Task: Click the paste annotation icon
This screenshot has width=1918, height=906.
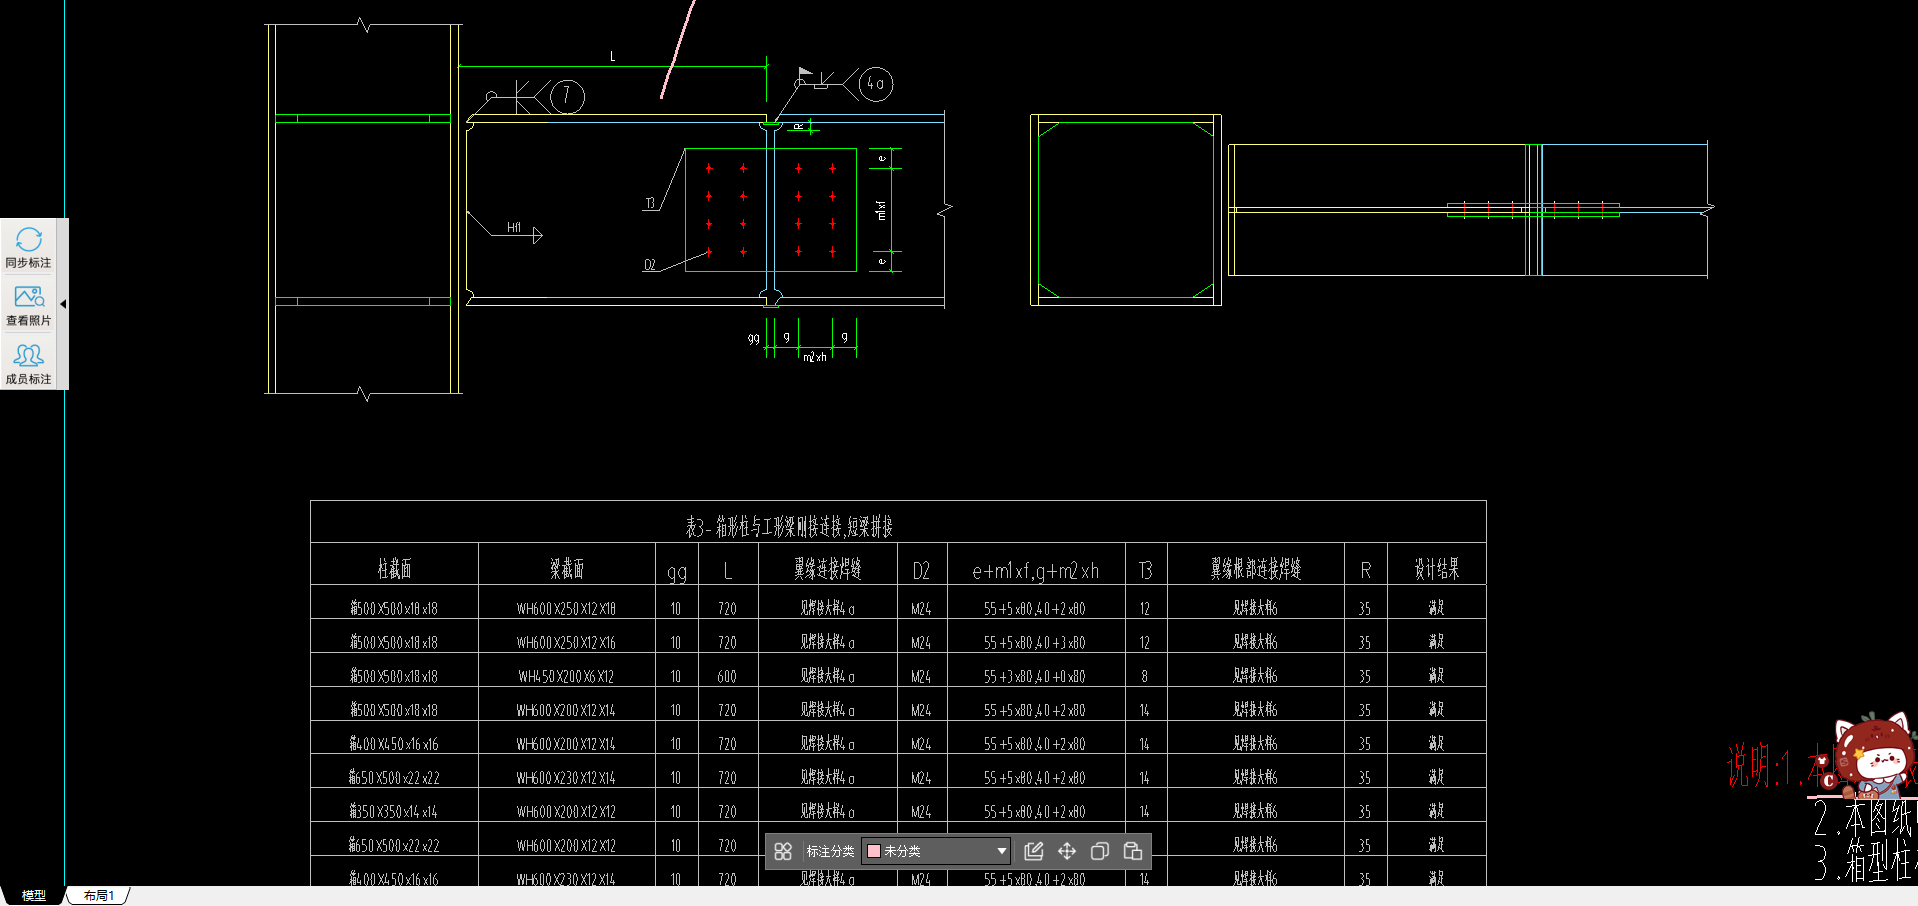Action: tap(1133, 851)
